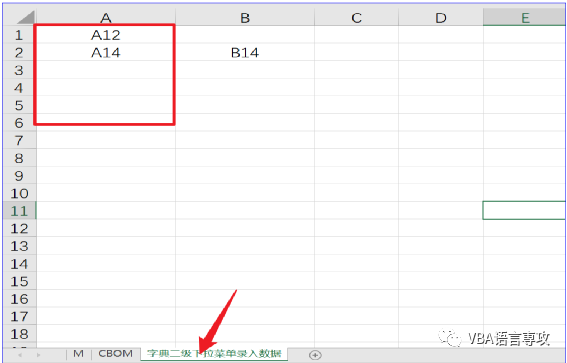Select row 7 header

[19, 140]
